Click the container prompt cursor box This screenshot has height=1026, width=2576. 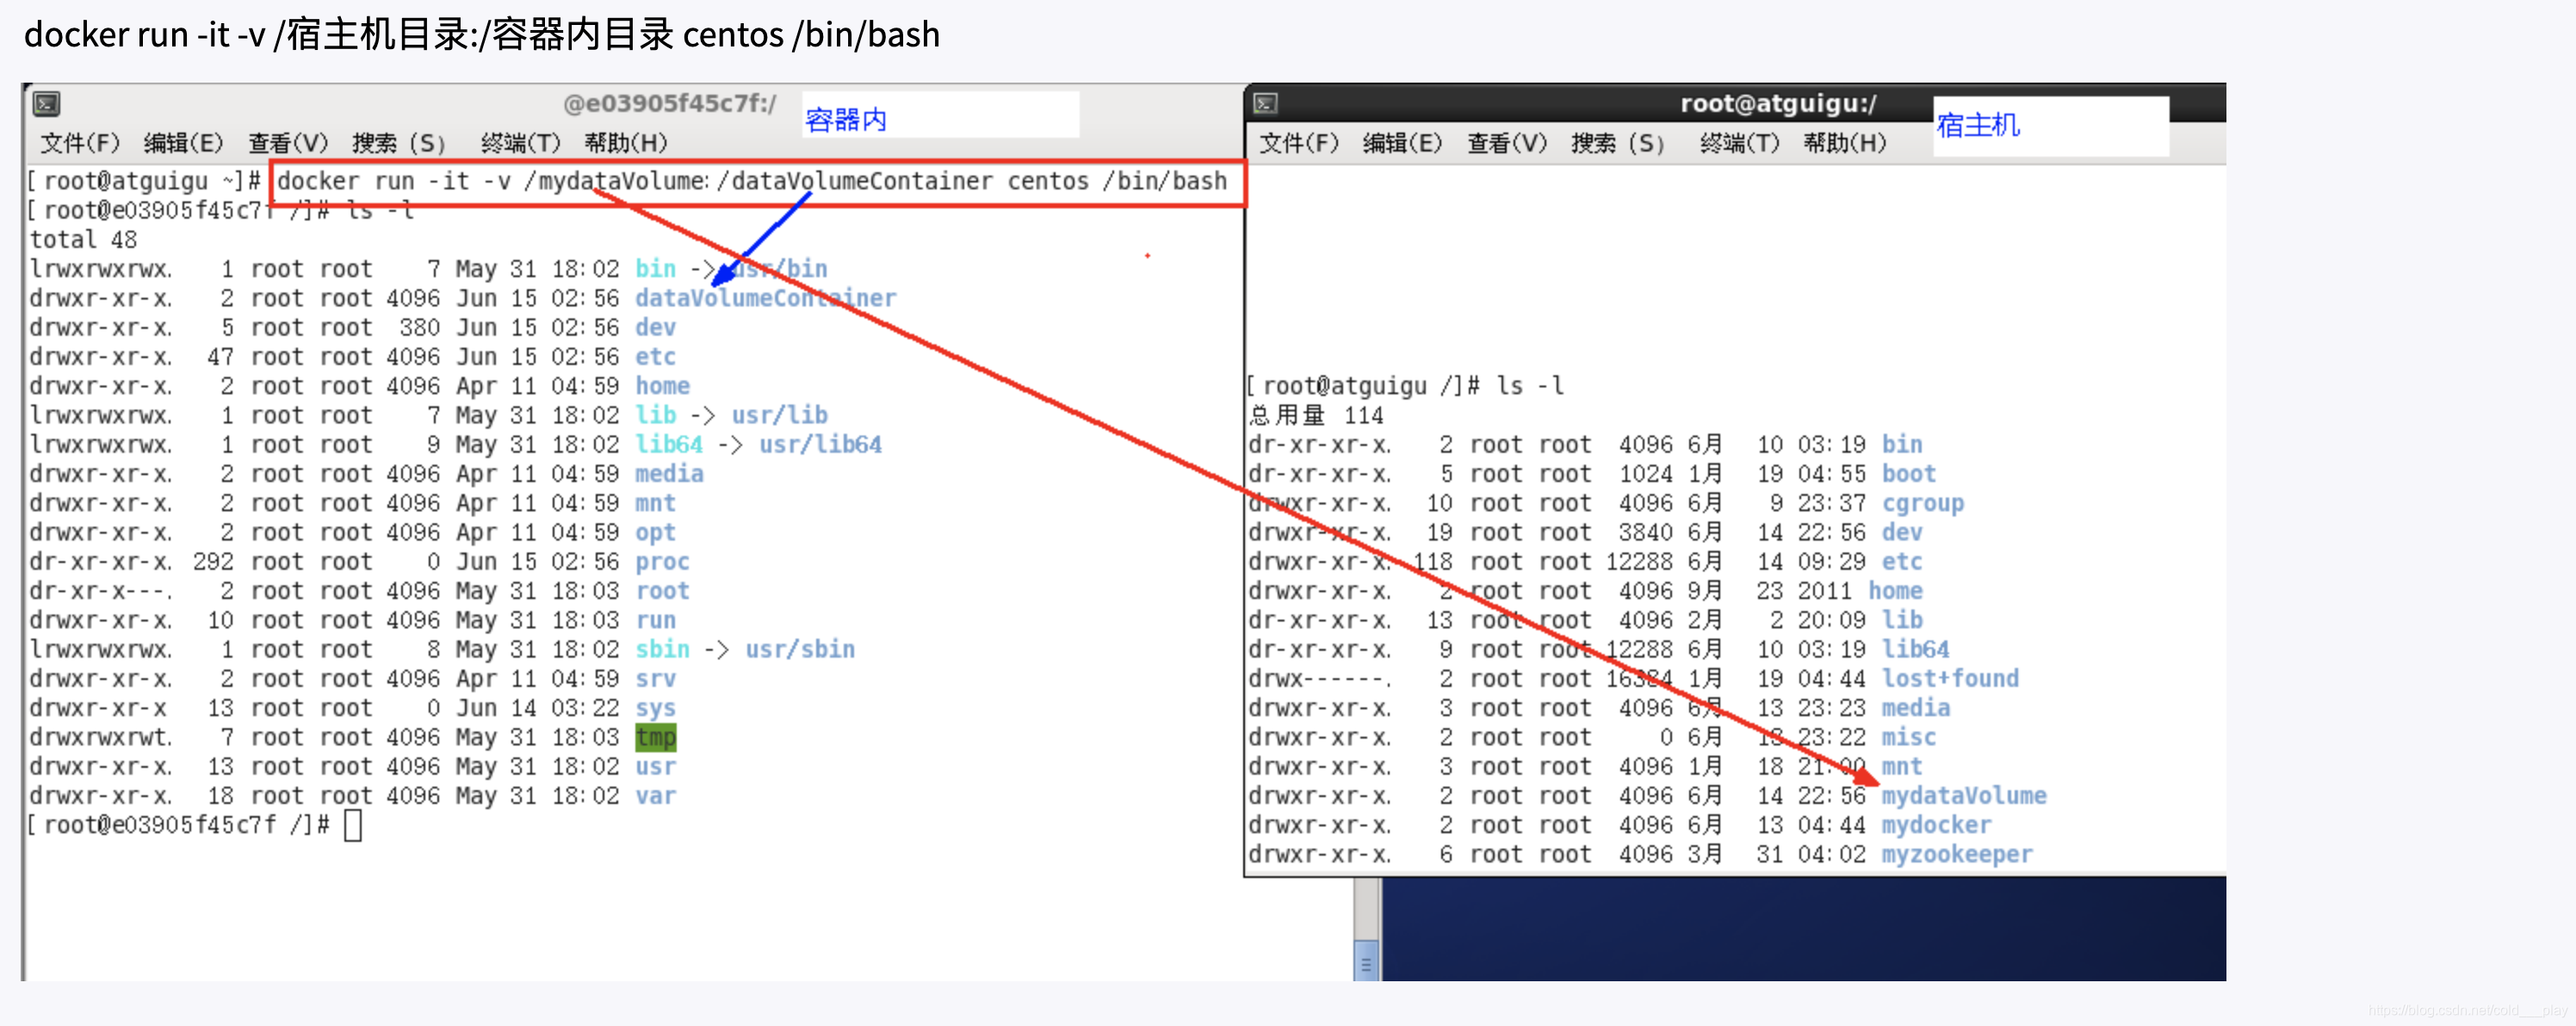coord(353,826)
